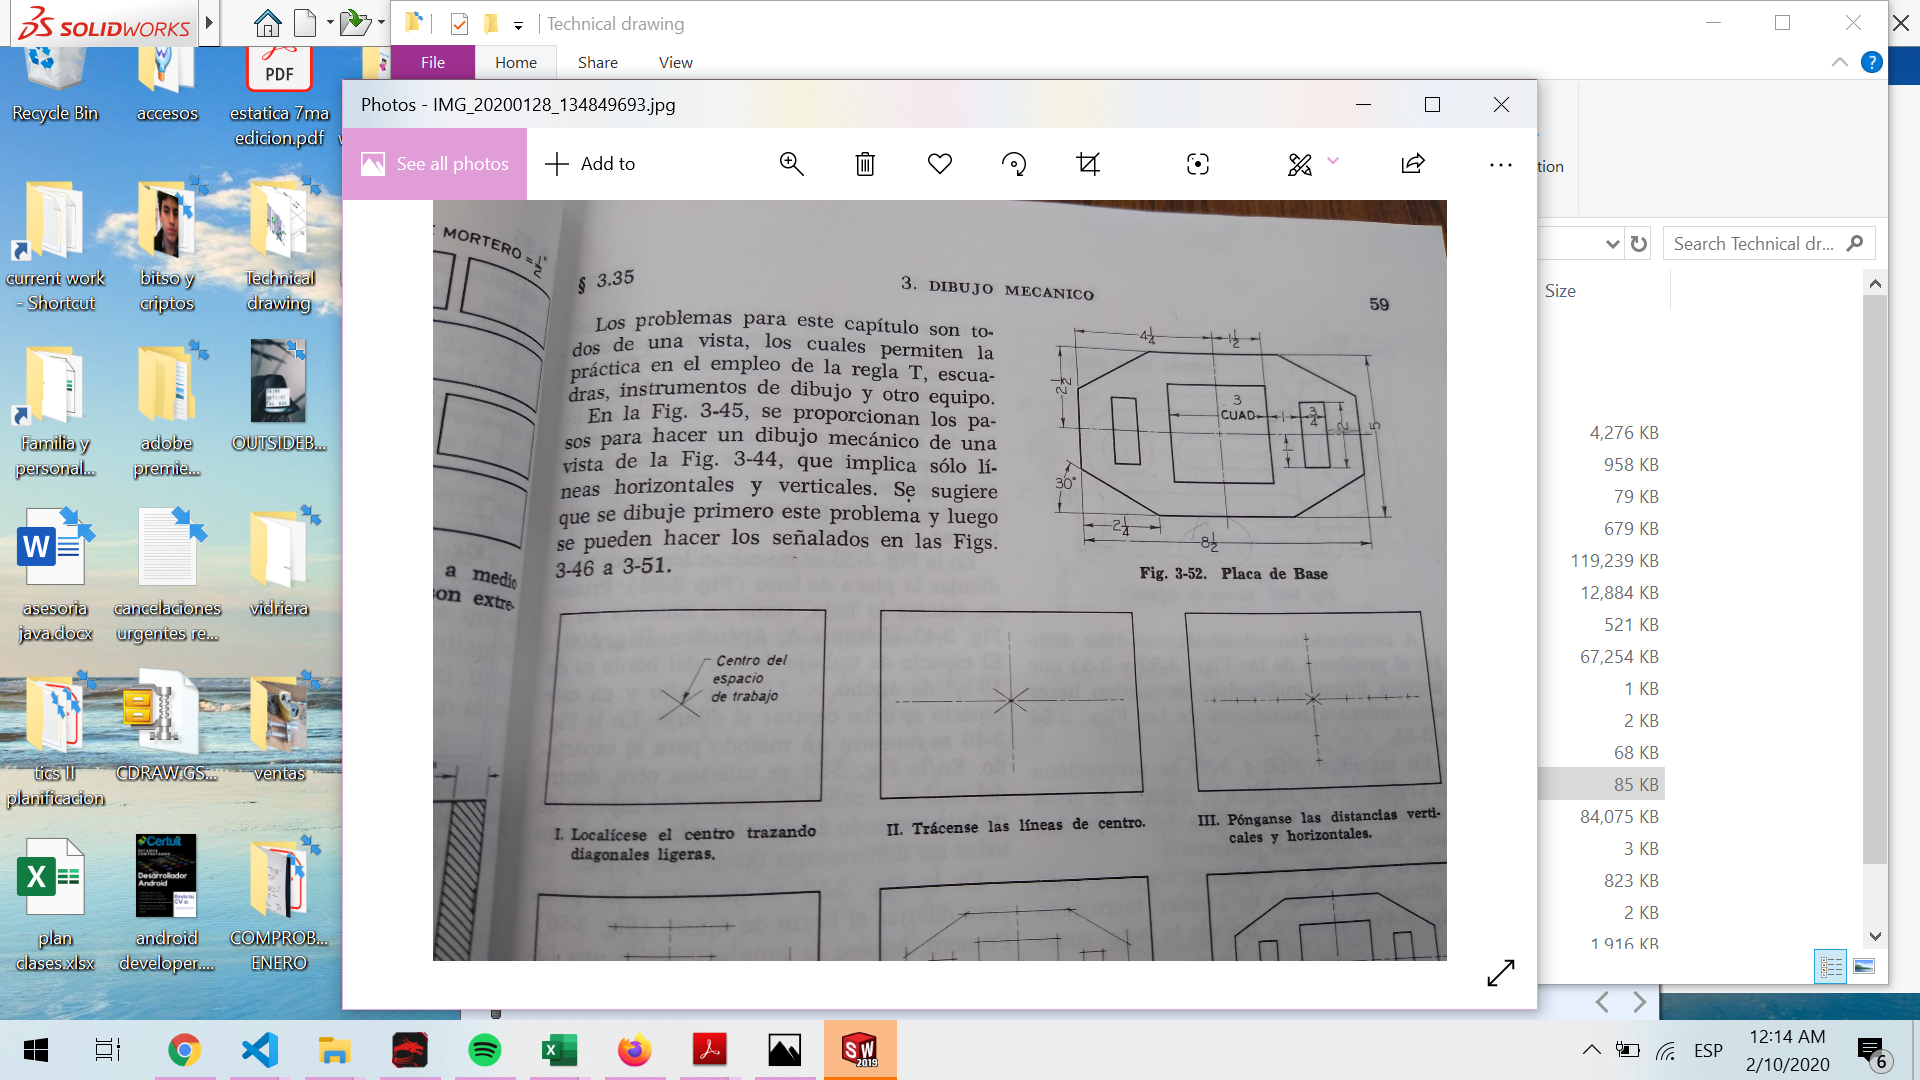Open the File menu tab
This screenshot has width=1920, height=1080.
pos(433,62)
